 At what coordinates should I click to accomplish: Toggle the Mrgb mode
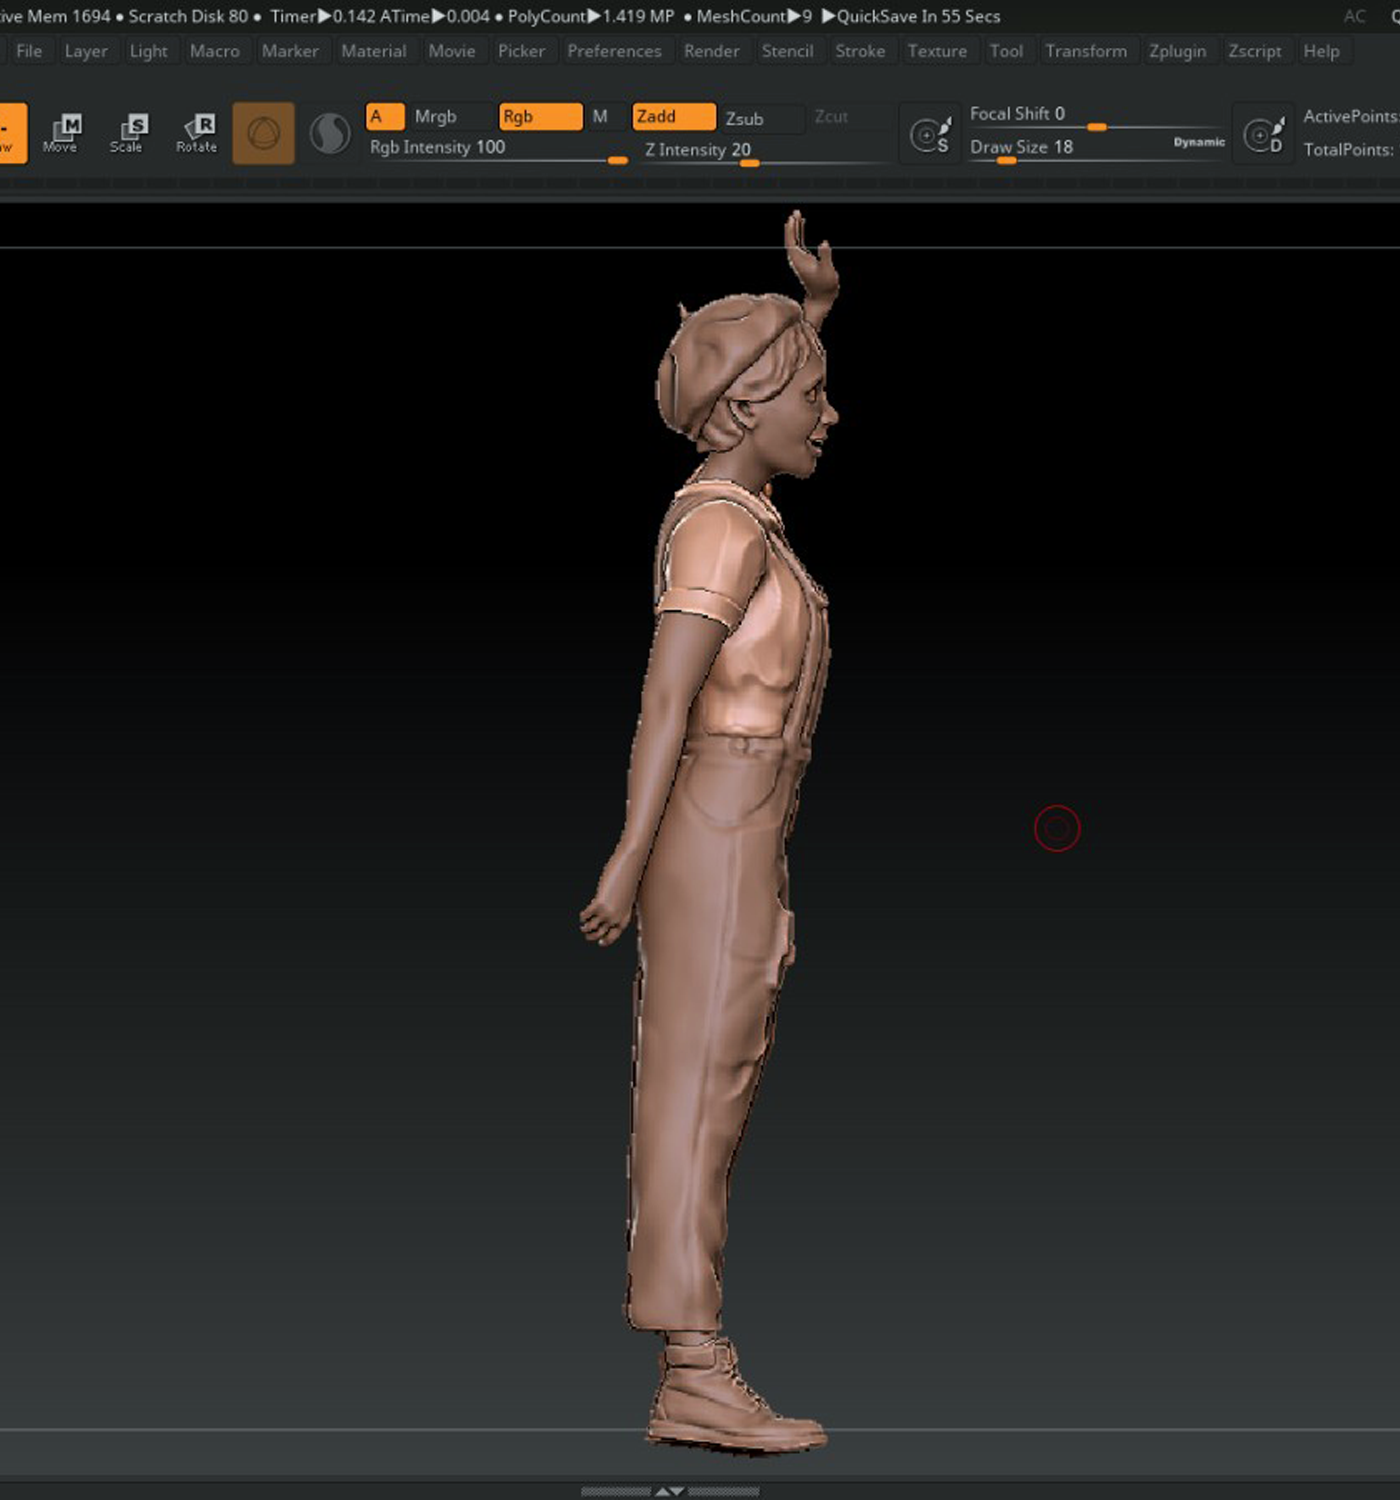click(x=436, y=117)
